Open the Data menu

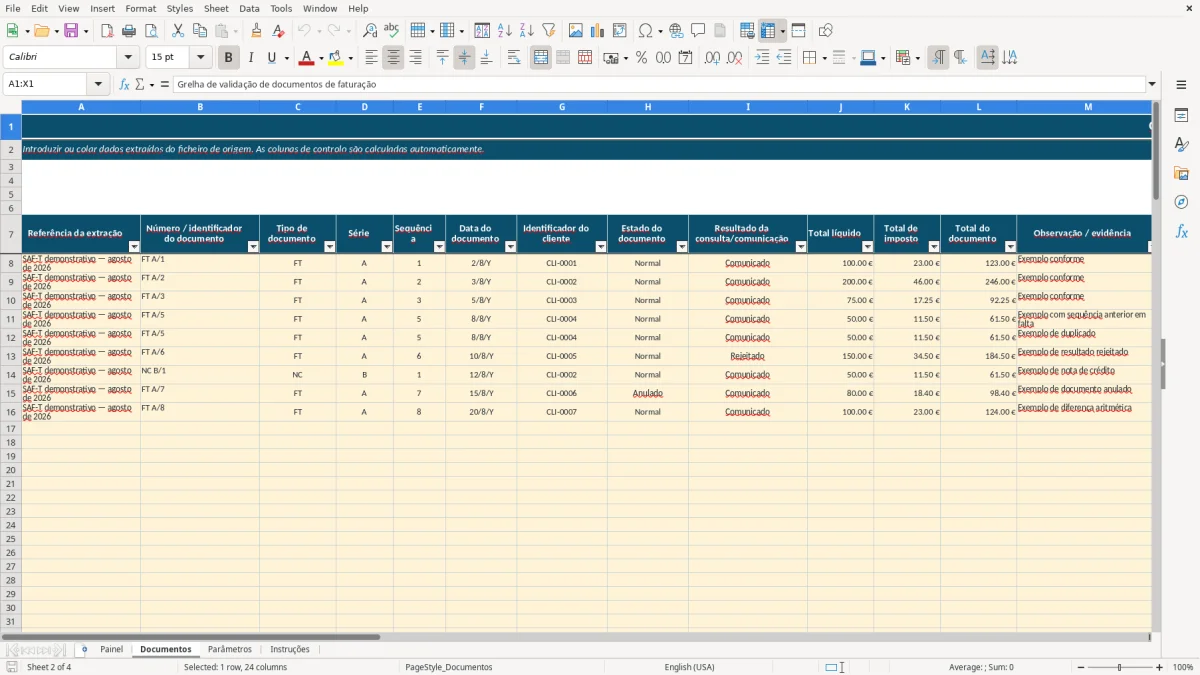pos(249,8)
